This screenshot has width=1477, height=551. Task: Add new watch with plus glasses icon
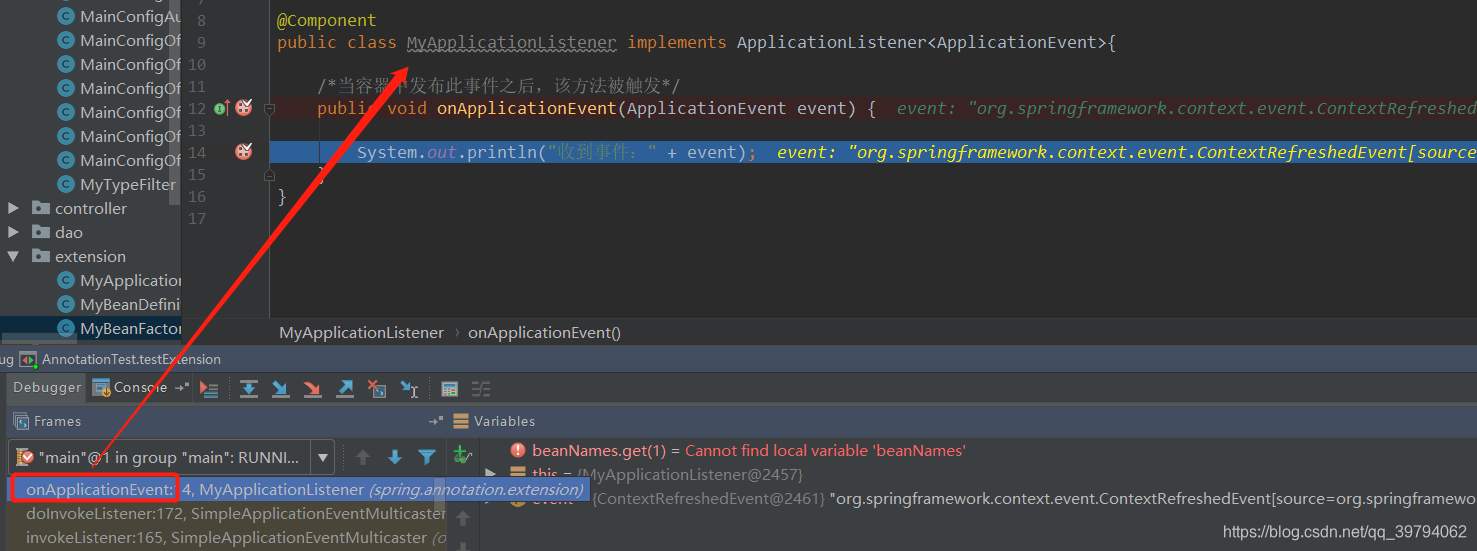(462, 455)
